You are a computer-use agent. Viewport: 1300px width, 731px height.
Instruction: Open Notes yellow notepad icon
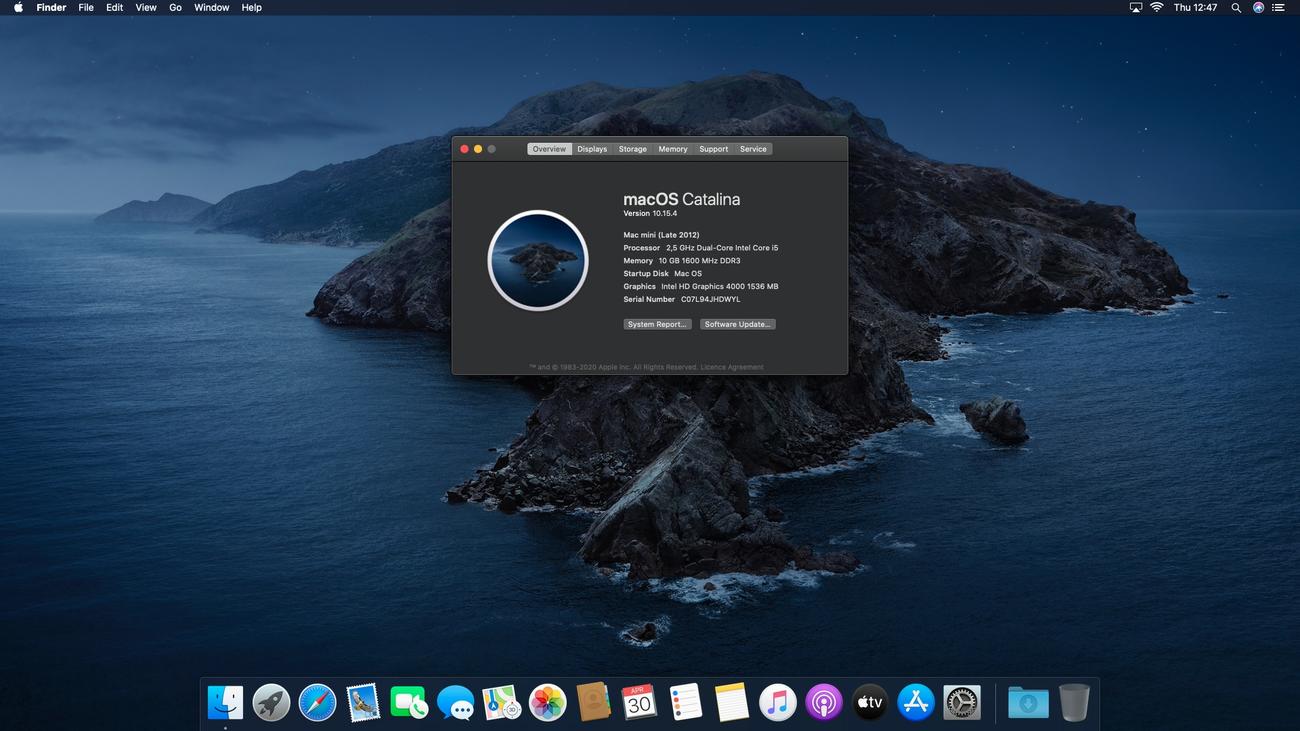click(732, 703)
